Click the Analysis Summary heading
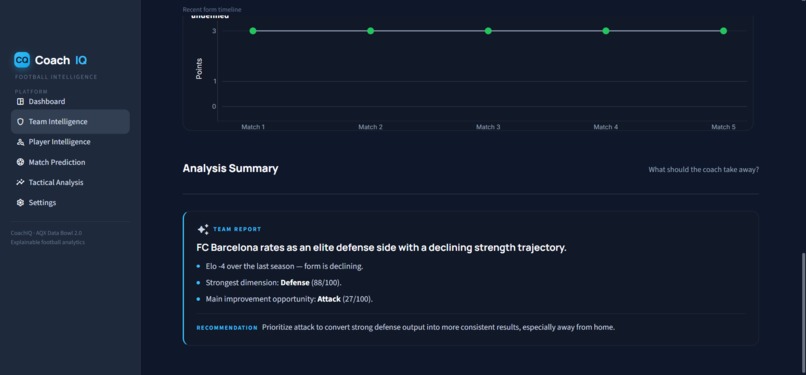The width and height of the screenshot is (806, 375). click(x=230, y=168)
